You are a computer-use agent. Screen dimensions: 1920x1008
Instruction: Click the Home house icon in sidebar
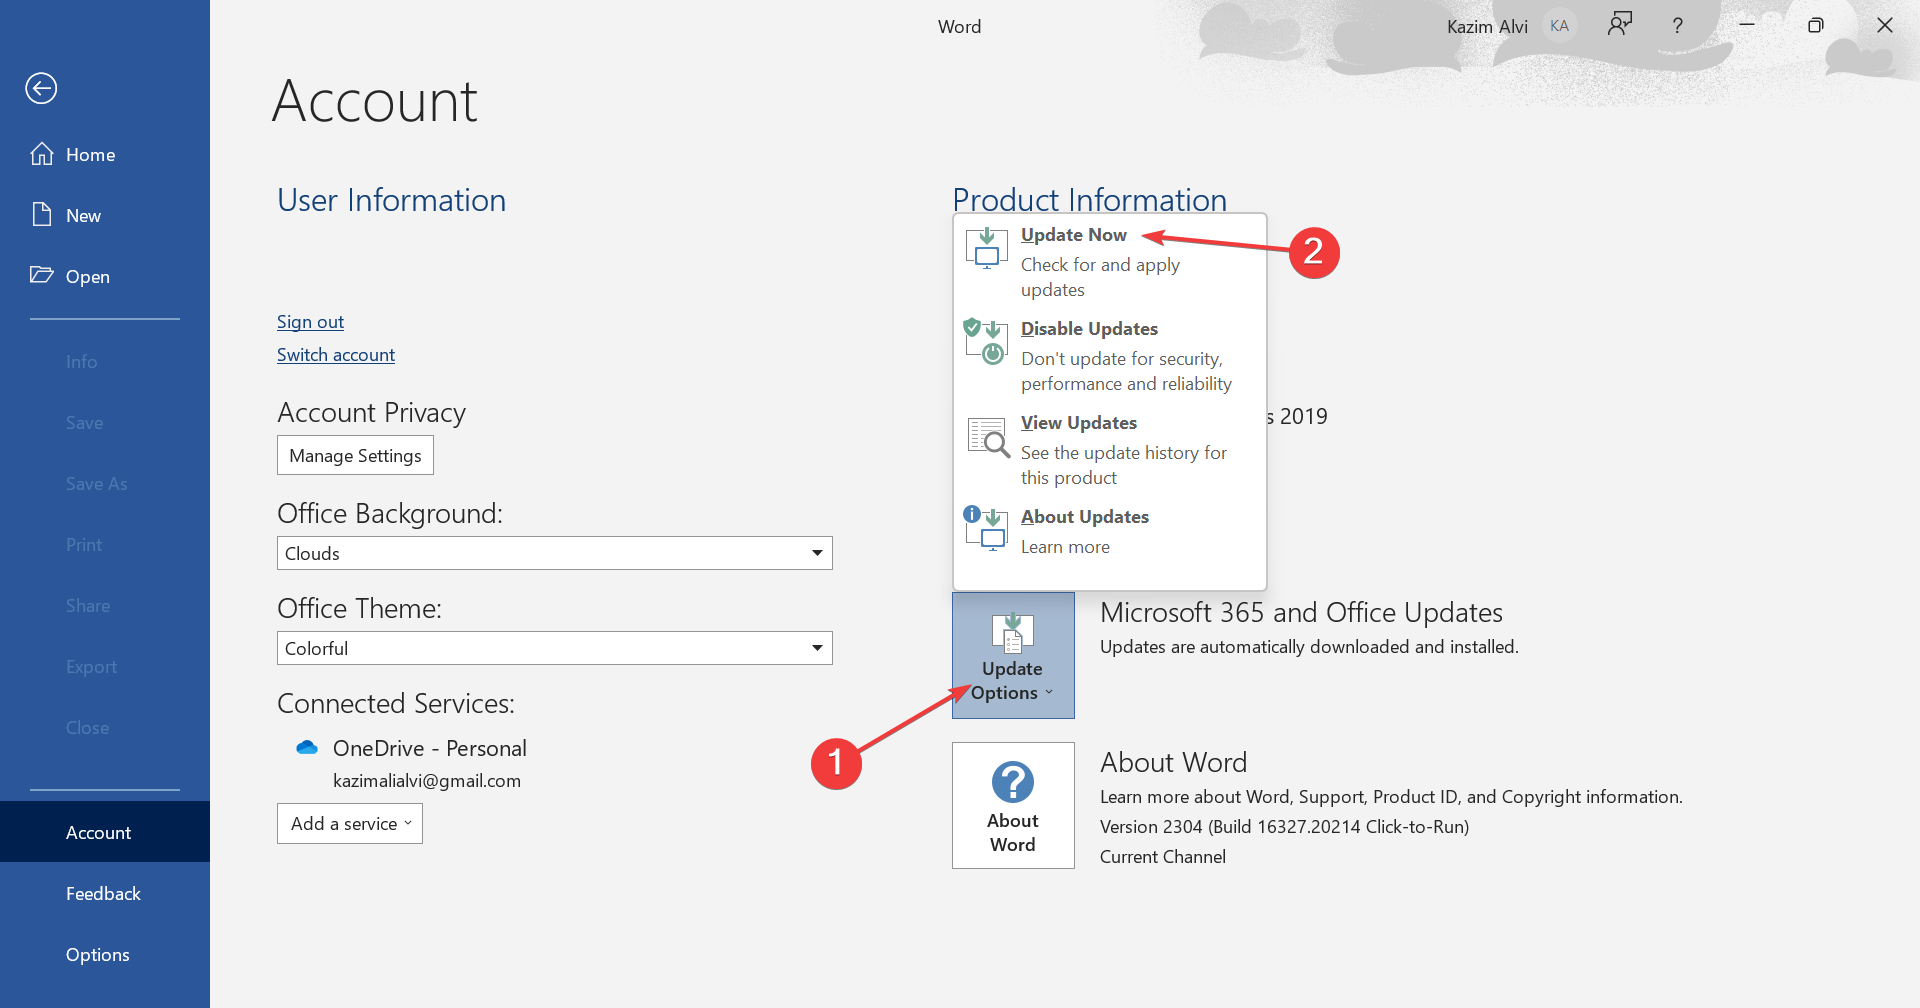tap(42, 154)
